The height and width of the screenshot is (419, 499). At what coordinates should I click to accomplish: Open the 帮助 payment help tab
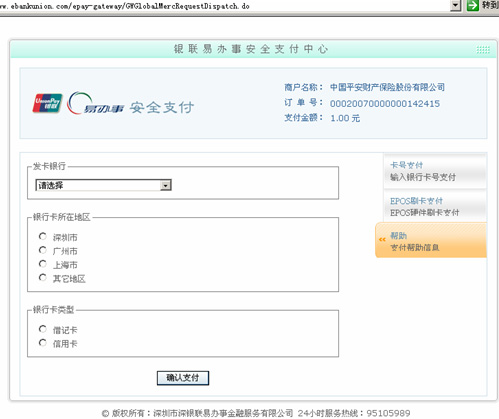tap(431, 241)
